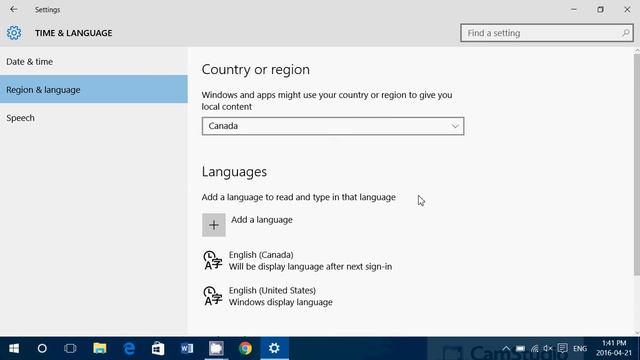640x360 pixels.
Task: Click the scrollbar down arrow
Action: pyautogui.click(x=637, y=333)
